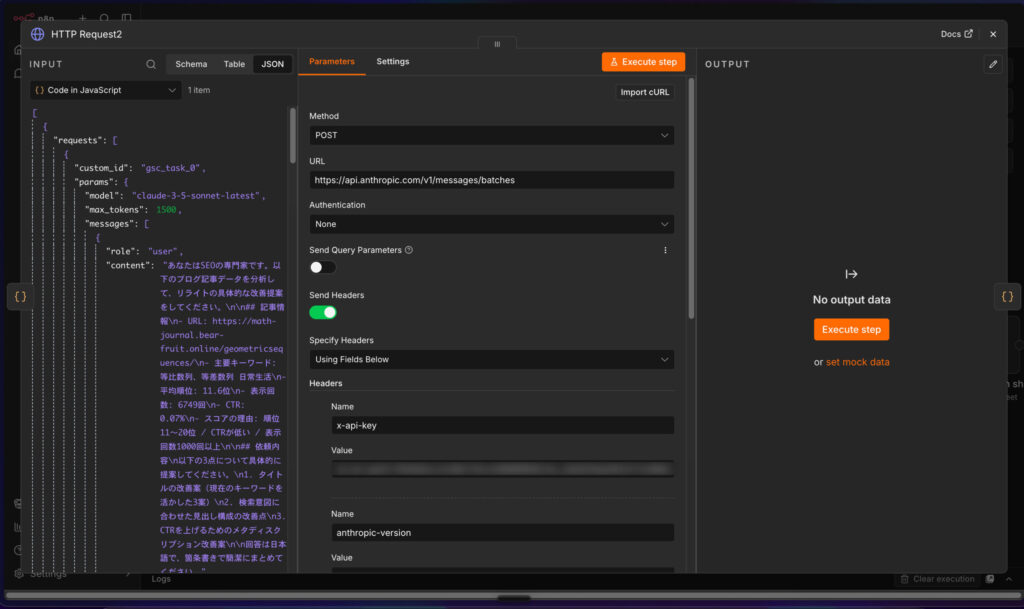This screenshot has height=609, width=1024.
Task: Click the bottom horizontal scrollbar
Action: 513,596
